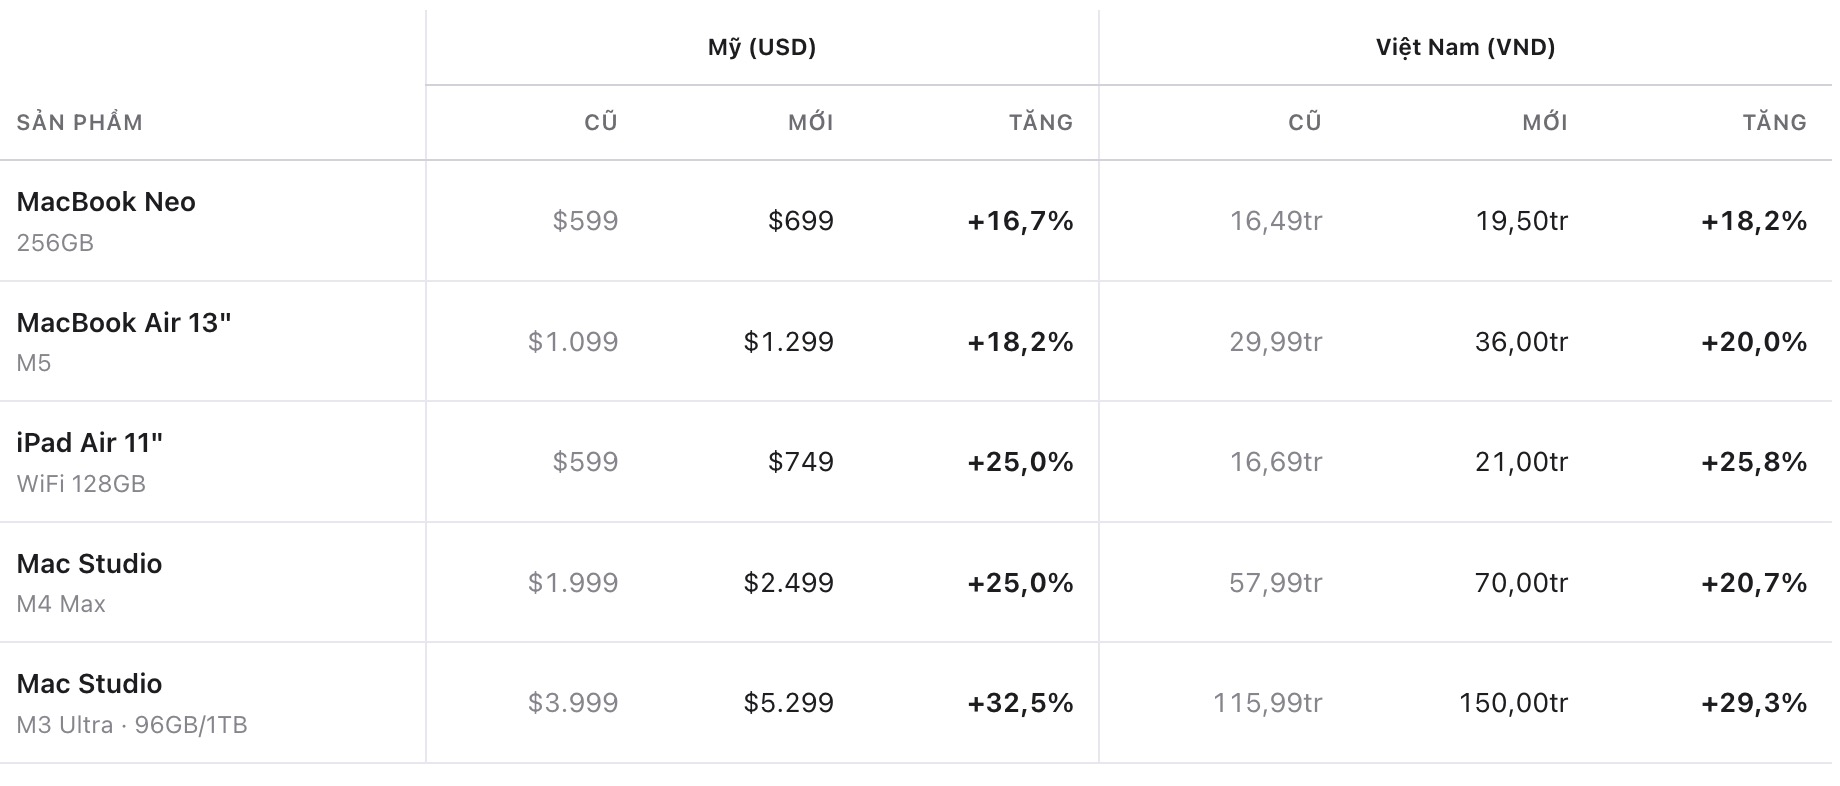Click the 115,99tr old VND price
This screenshot has height=786, width=1840.
(1267, 703)
